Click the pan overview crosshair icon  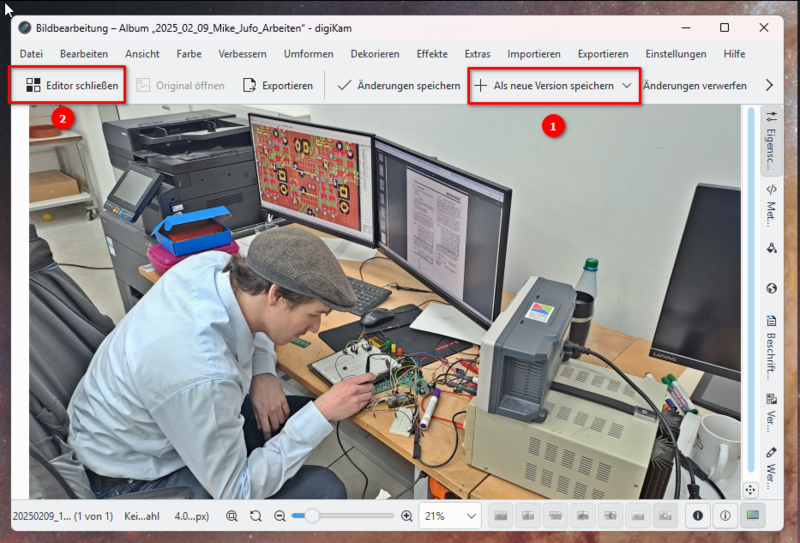coord(749,490)
